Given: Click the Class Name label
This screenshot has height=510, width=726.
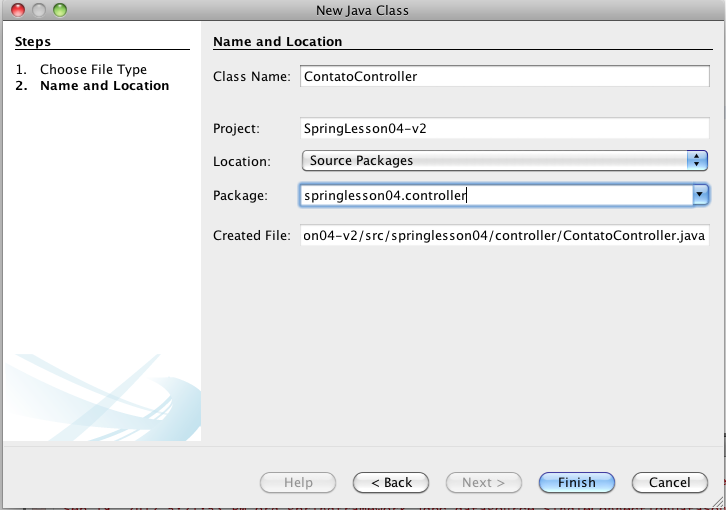Looking at the screenshot, I should coord(251,76).
